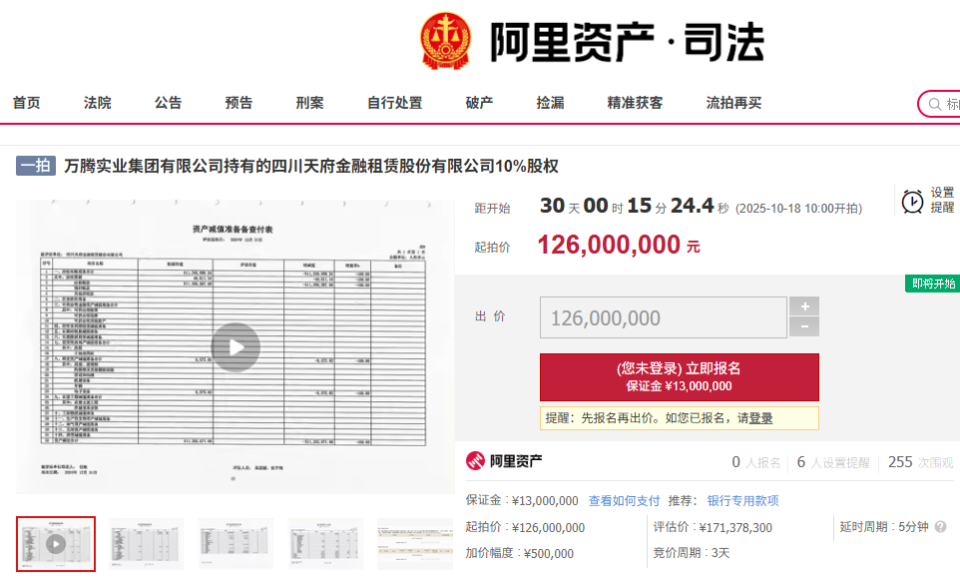The image size is (960, 582).
Task: Decrease the bid with the minus button
Action: [x=804, y=327]
